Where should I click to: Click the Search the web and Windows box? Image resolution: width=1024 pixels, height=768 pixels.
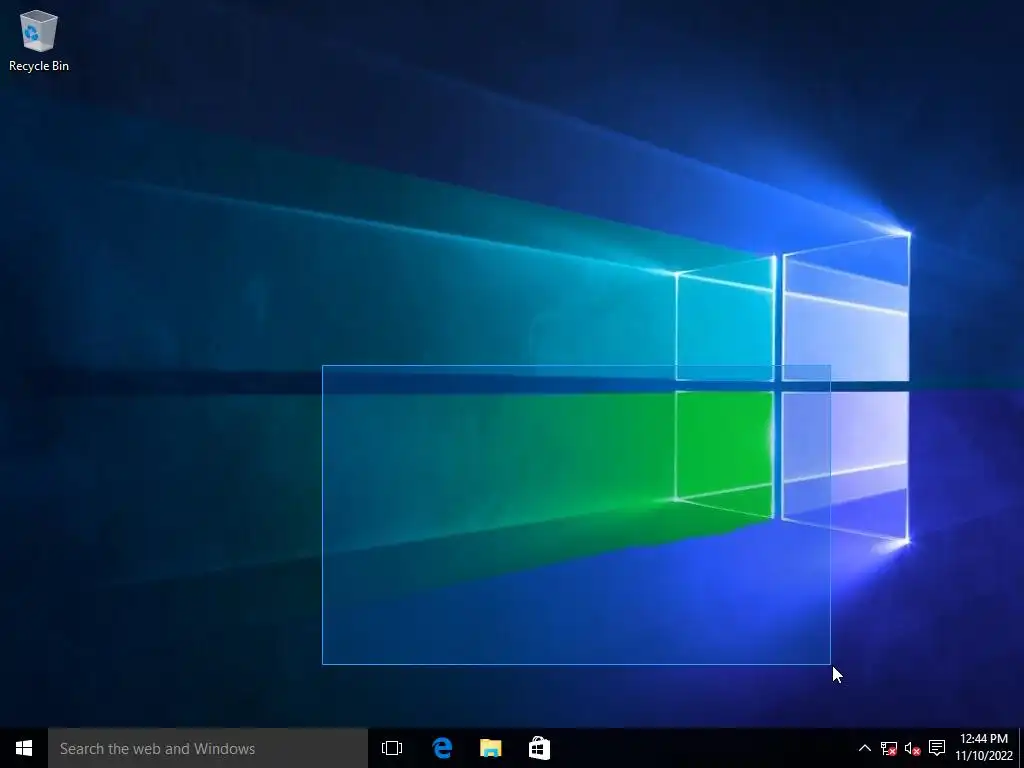208,748
